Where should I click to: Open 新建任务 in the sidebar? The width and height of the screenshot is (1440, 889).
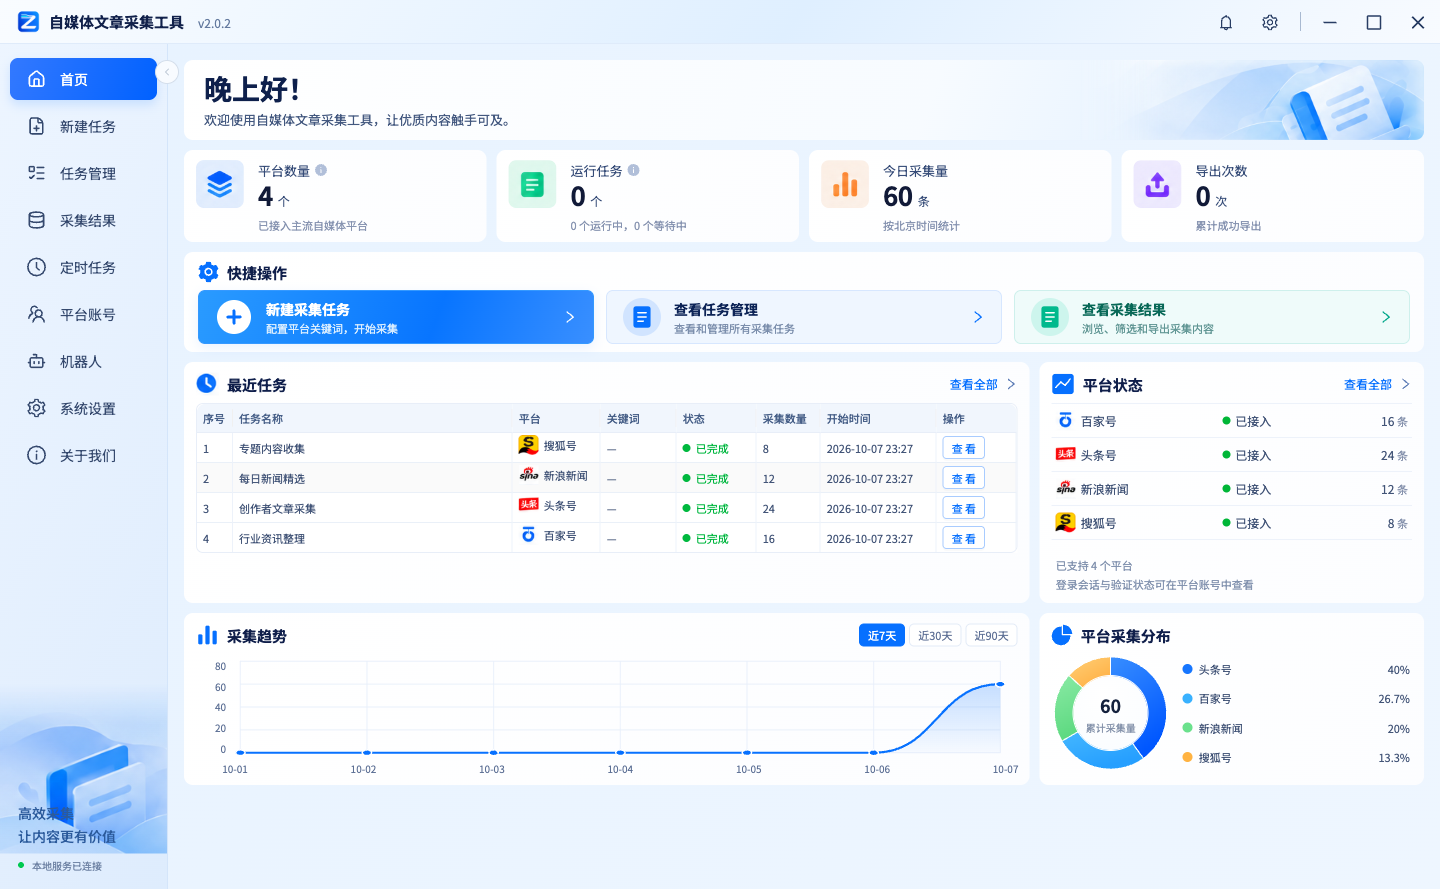pyautogui.click(x=83, y=126)
